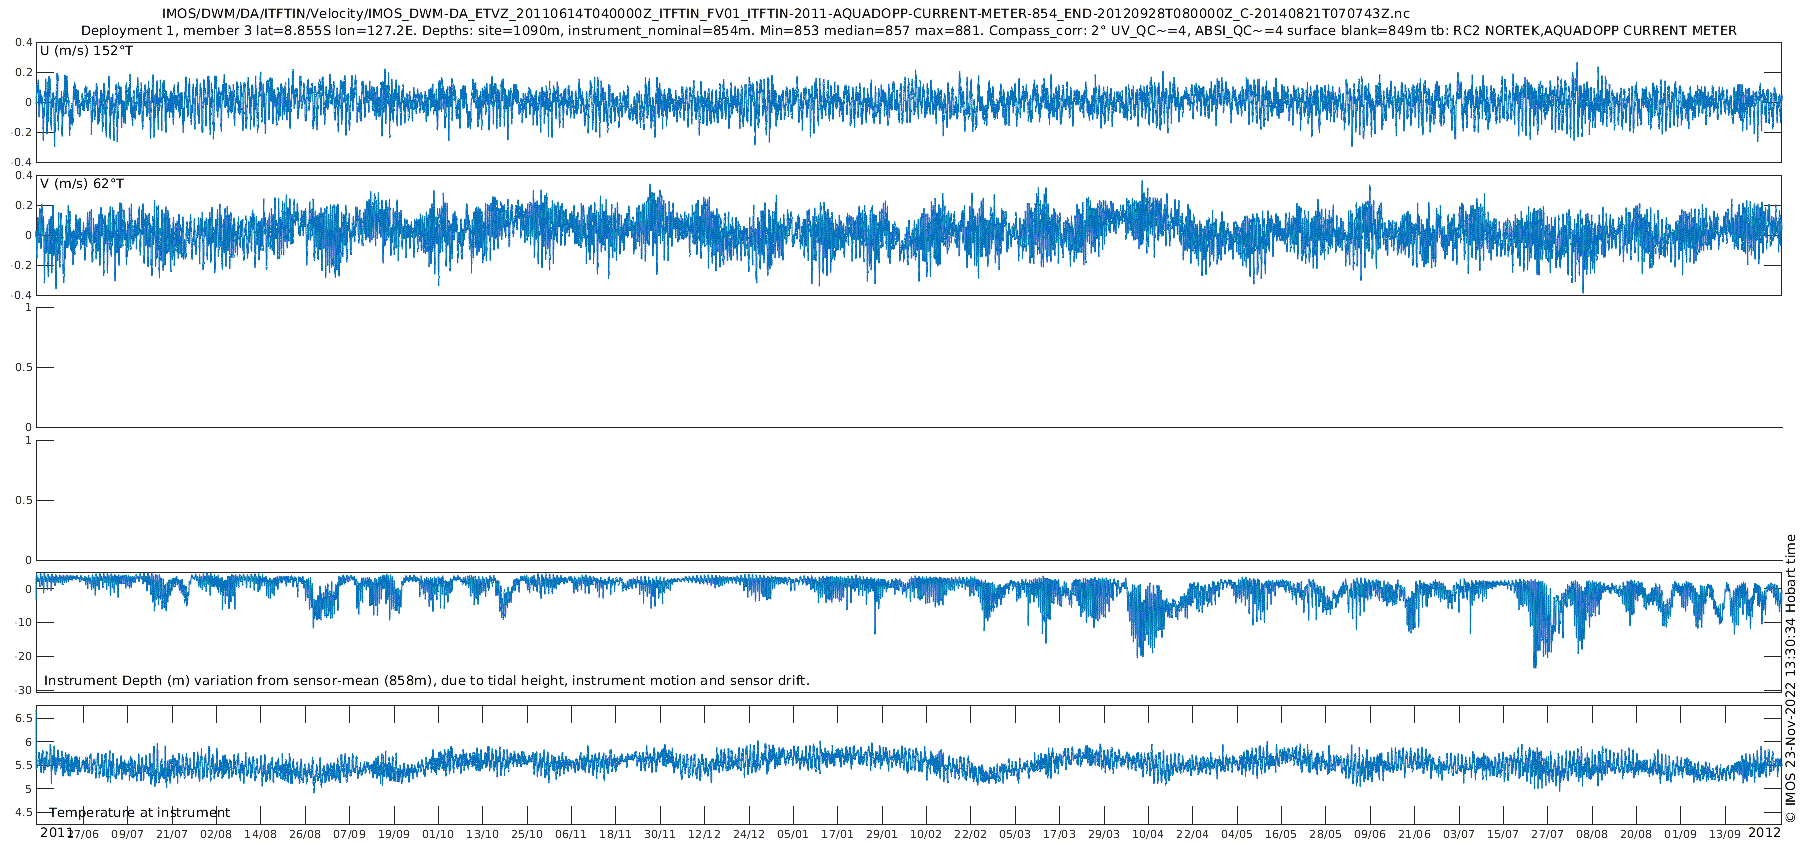Click the 30/11 date tick label
The width and height of the screenshot is (1800, 850).
(660, 834)
